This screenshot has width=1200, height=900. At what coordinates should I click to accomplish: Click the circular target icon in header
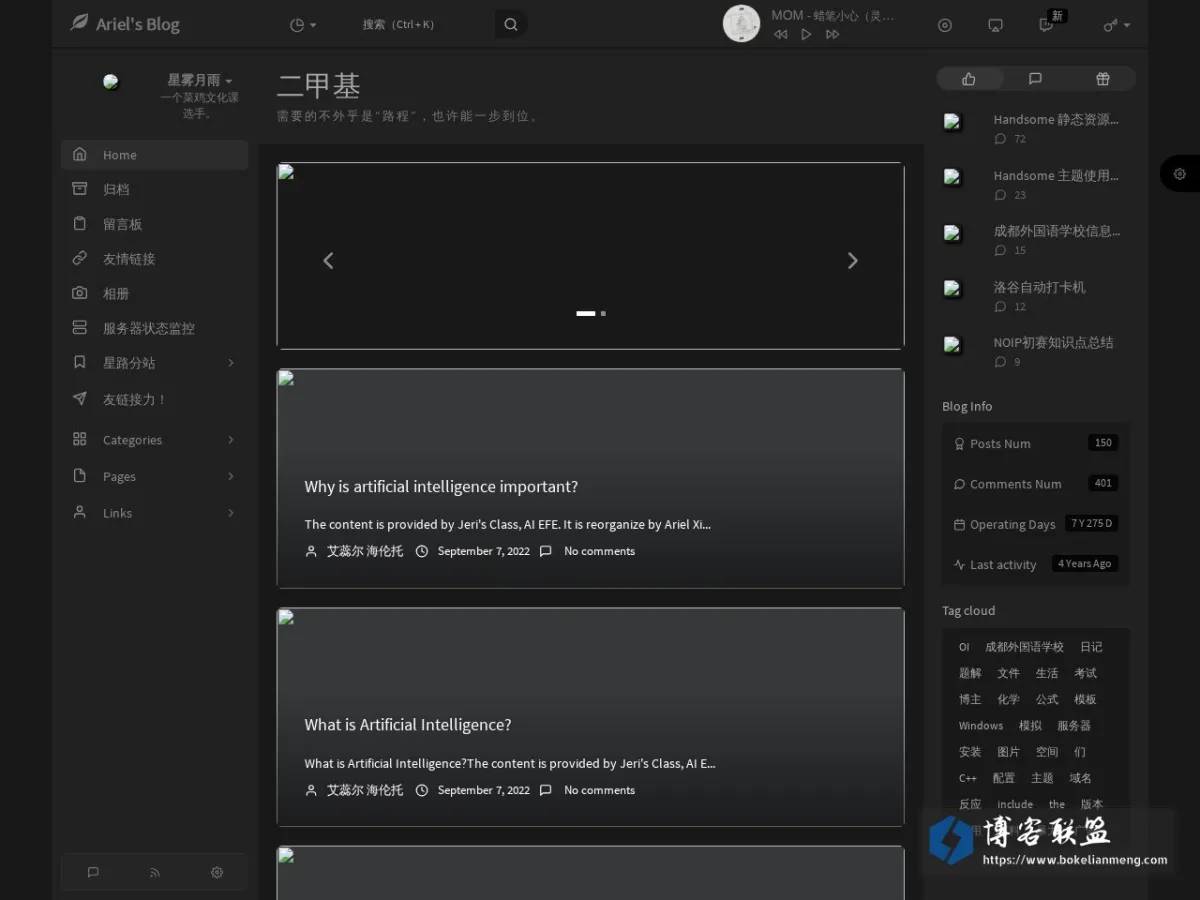945,25
